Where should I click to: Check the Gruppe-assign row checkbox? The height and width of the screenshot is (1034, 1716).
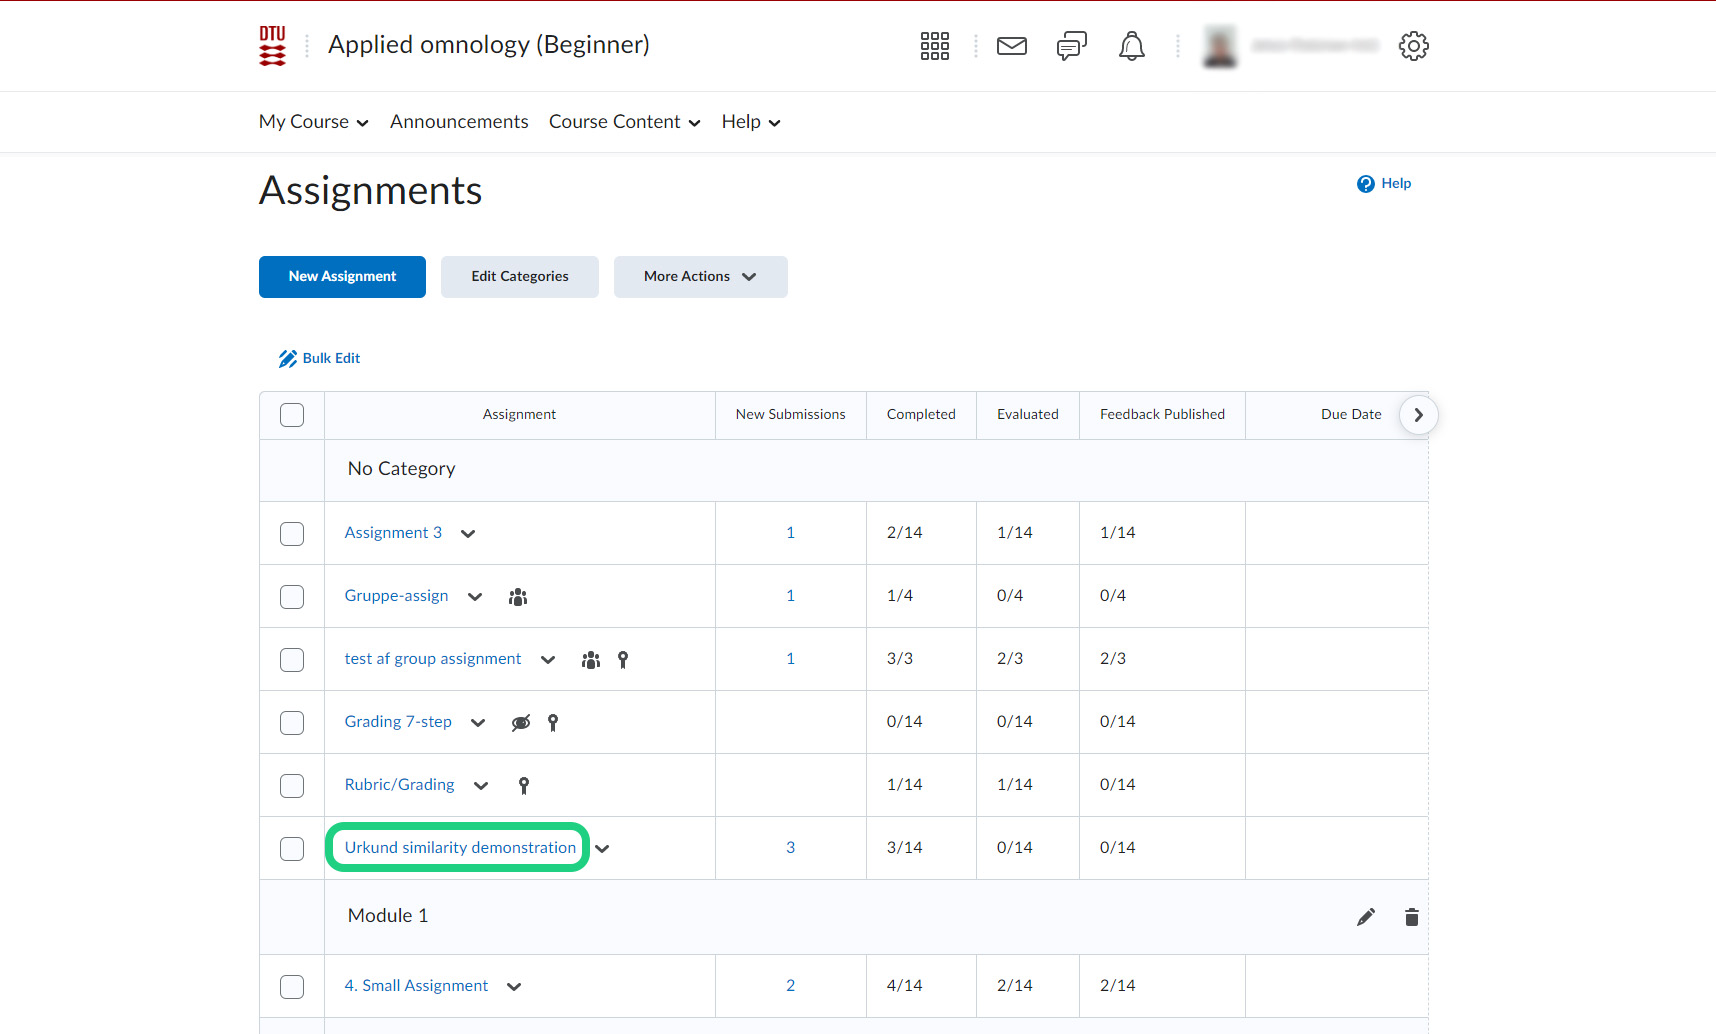(292, 597)
